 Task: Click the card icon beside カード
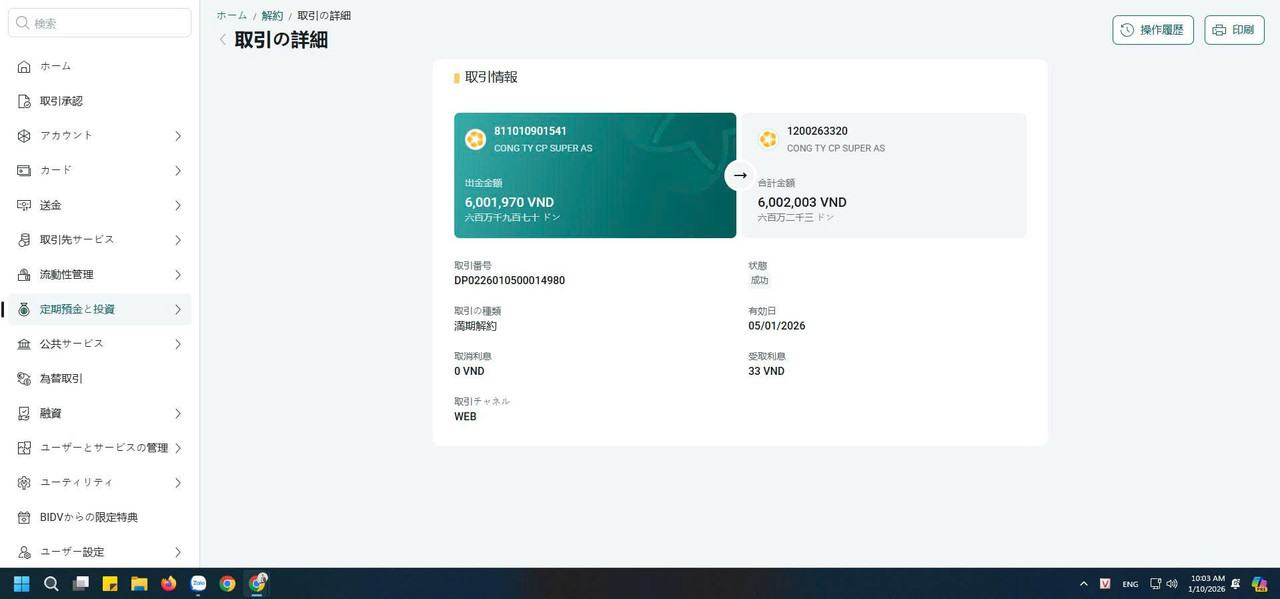point(24,170)
